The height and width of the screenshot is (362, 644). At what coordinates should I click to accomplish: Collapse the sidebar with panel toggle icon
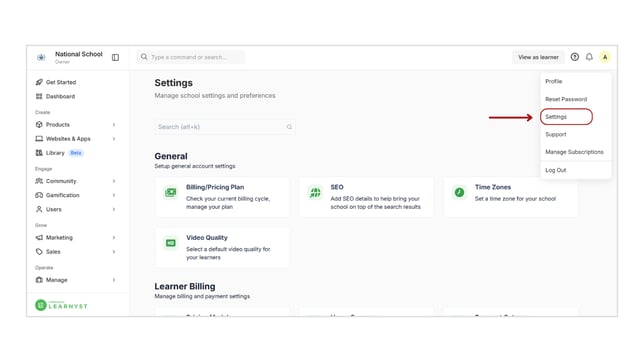(x=115, y=58)
